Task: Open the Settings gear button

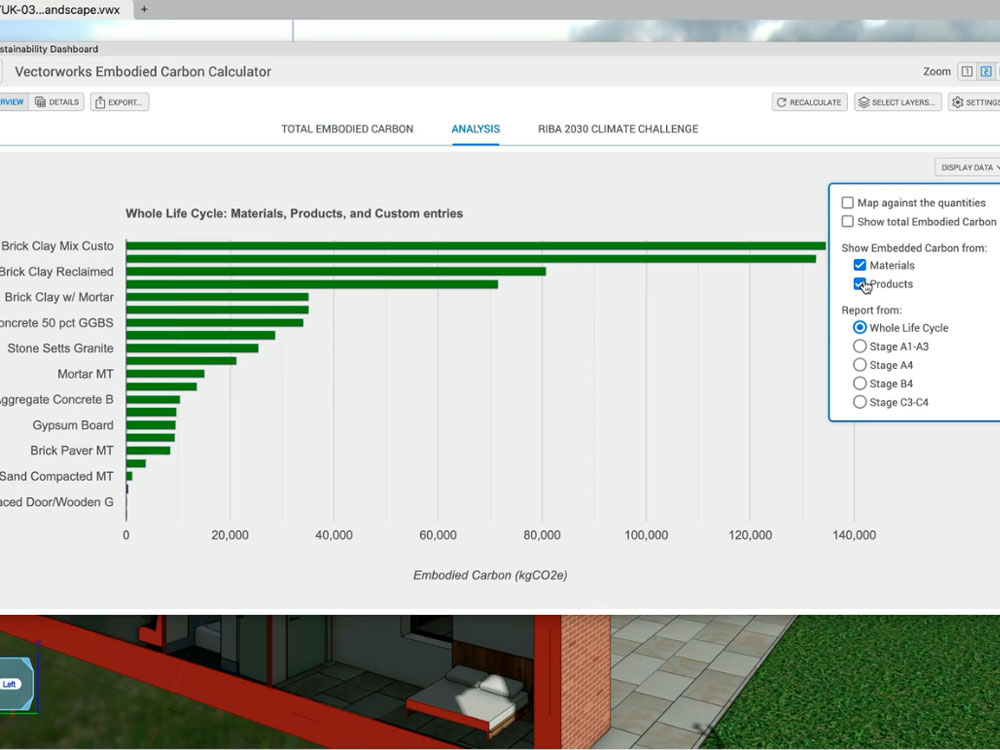Action: pyautogui.click(x=974, y=102)
